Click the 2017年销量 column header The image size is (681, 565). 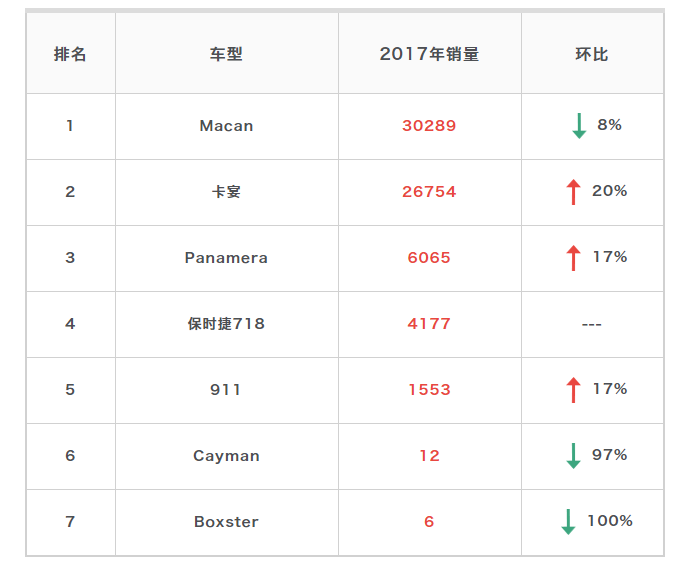[429, 54]
